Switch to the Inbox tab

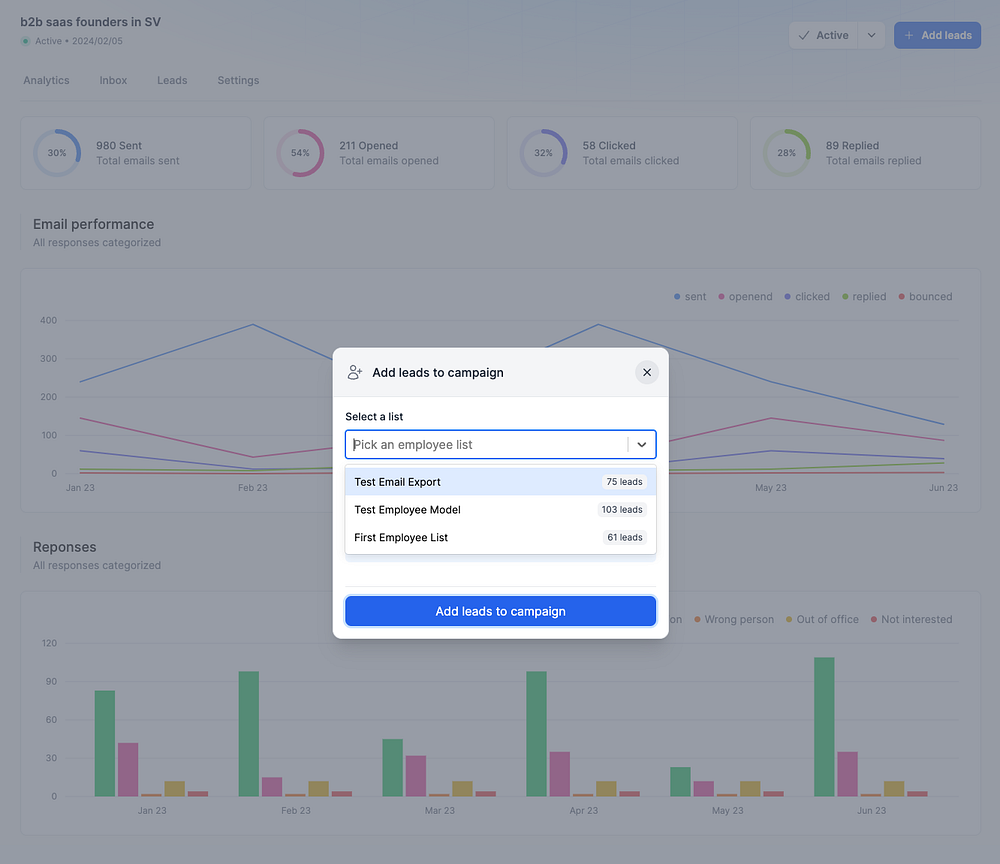point(113,80)
